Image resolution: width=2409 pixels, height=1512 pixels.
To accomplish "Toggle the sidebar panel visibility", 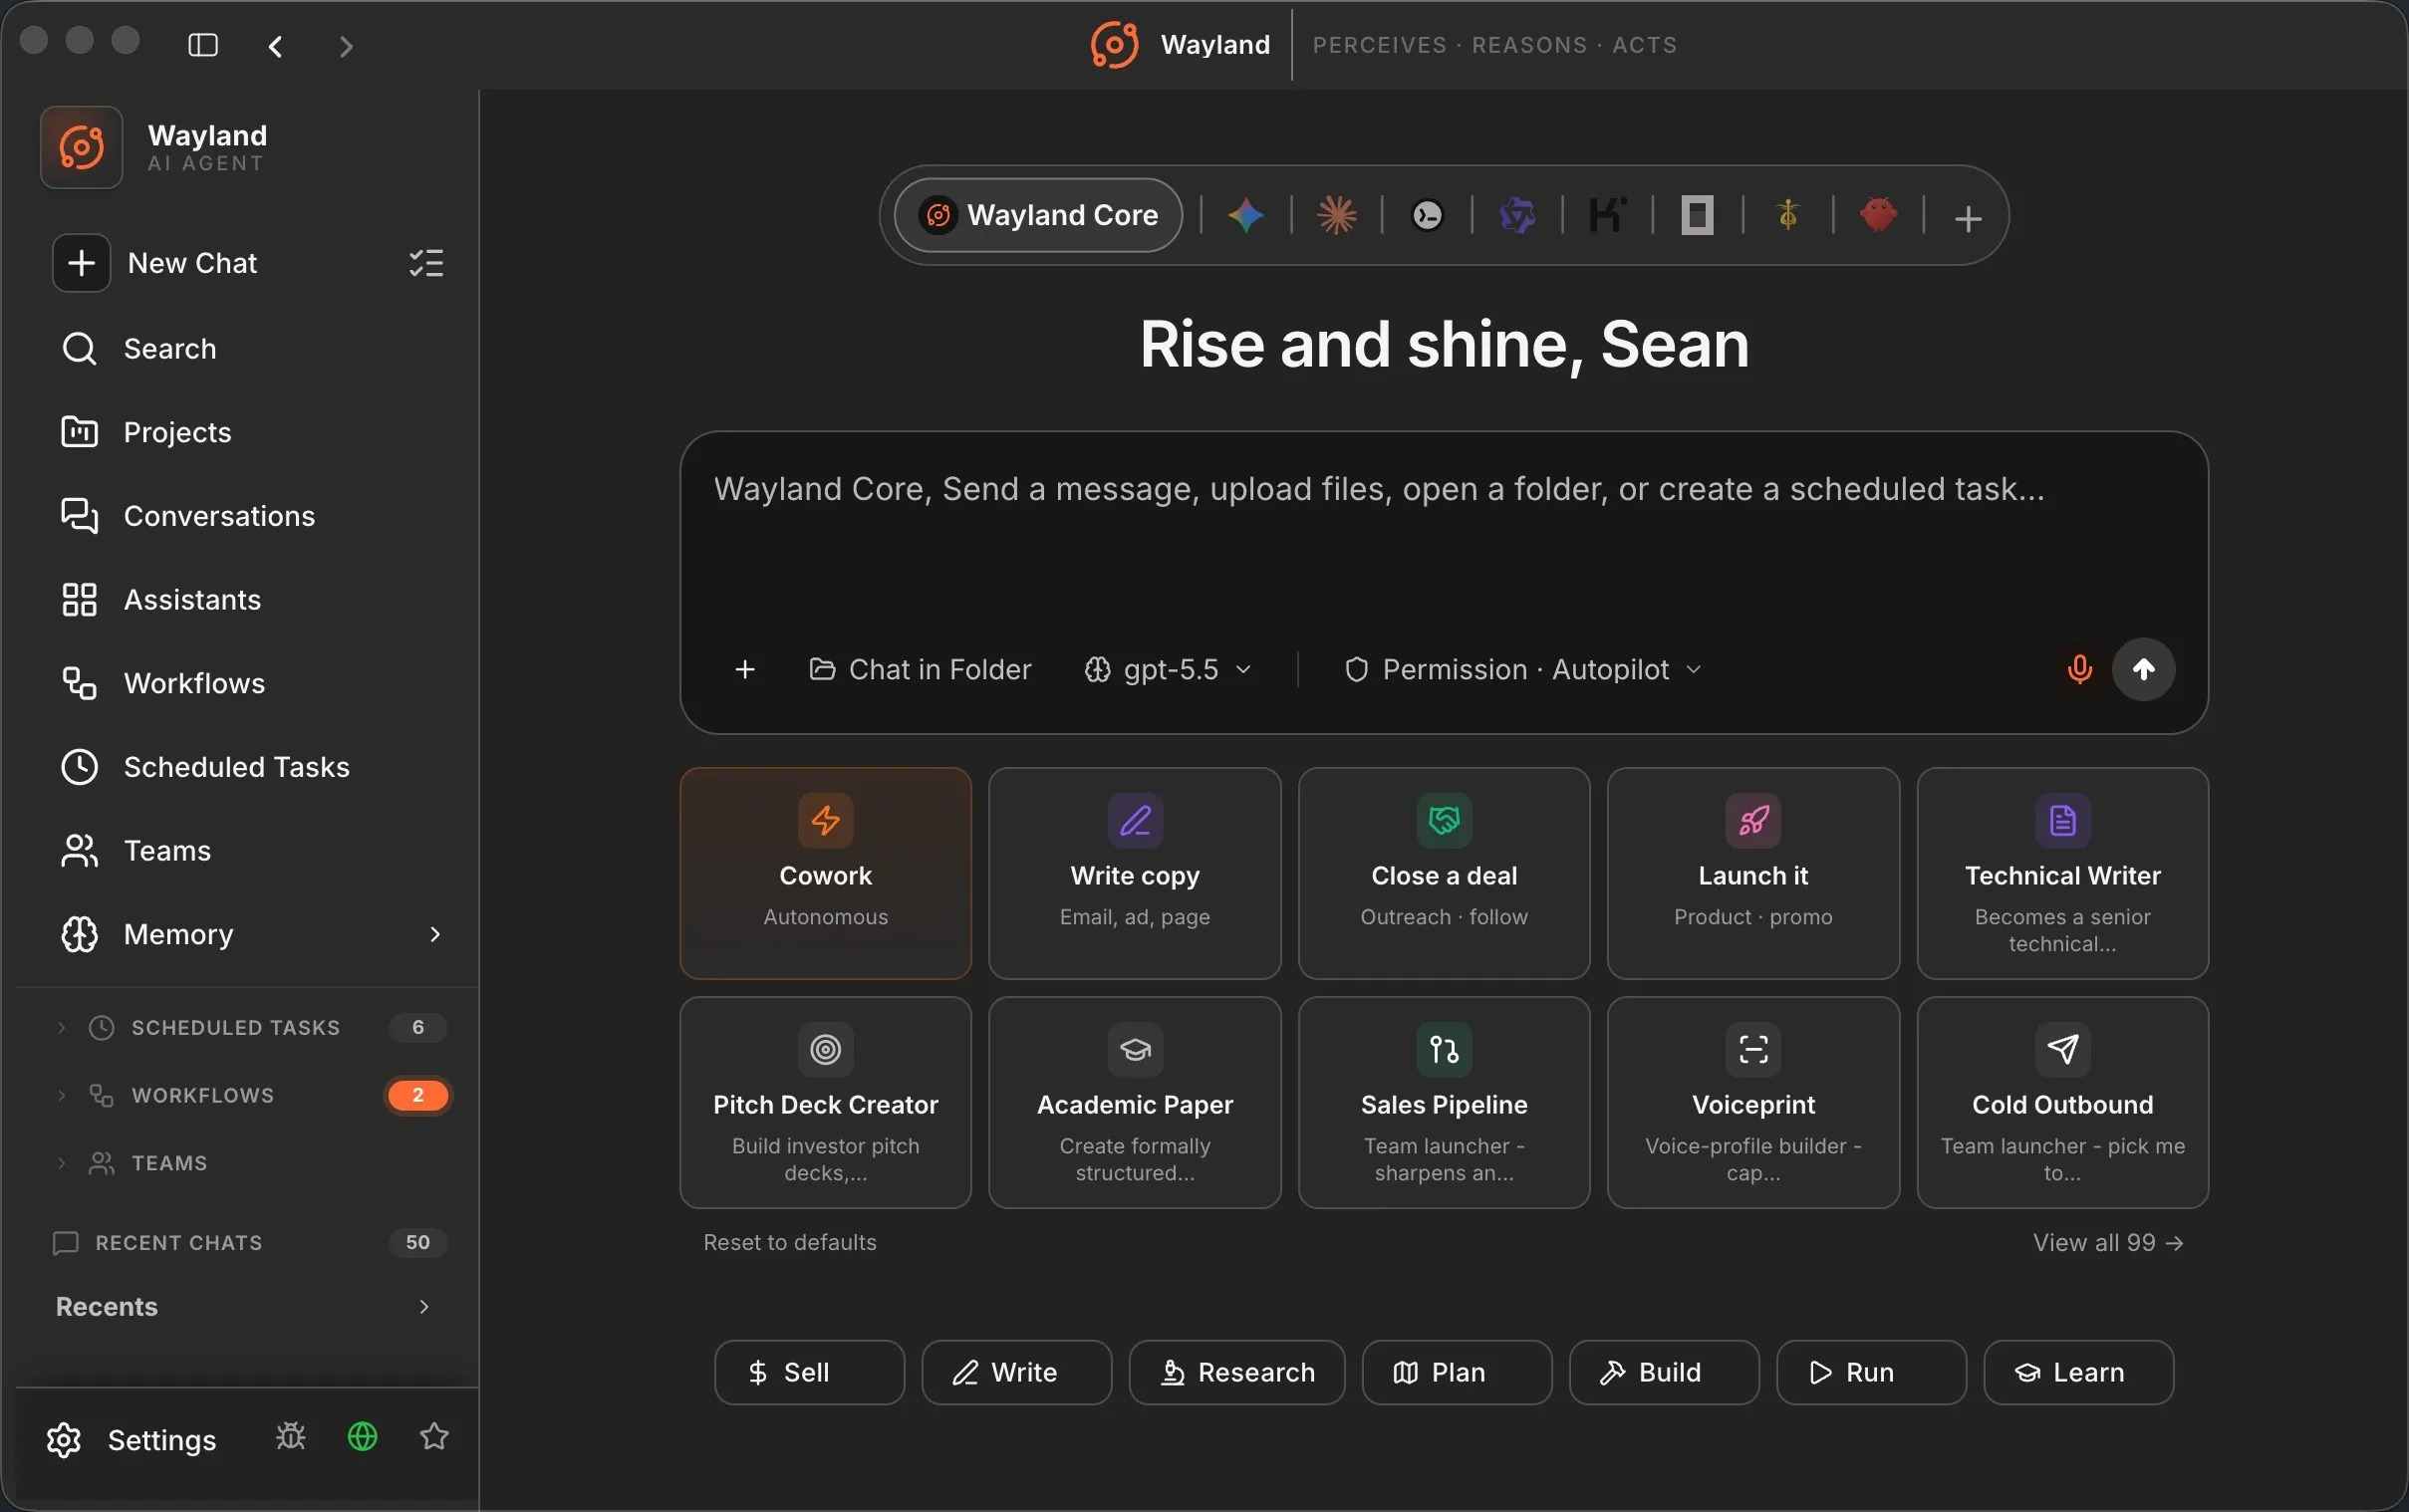I will tap(203, 45).
